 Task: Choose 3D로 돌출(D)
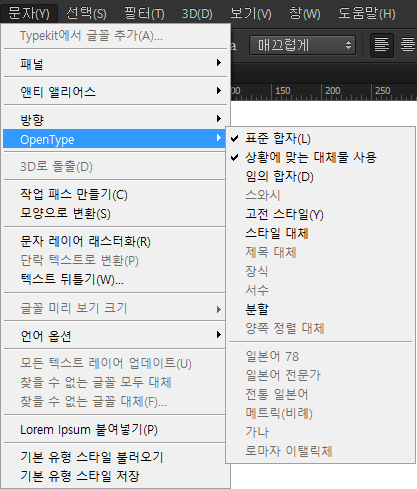(115, 166)
